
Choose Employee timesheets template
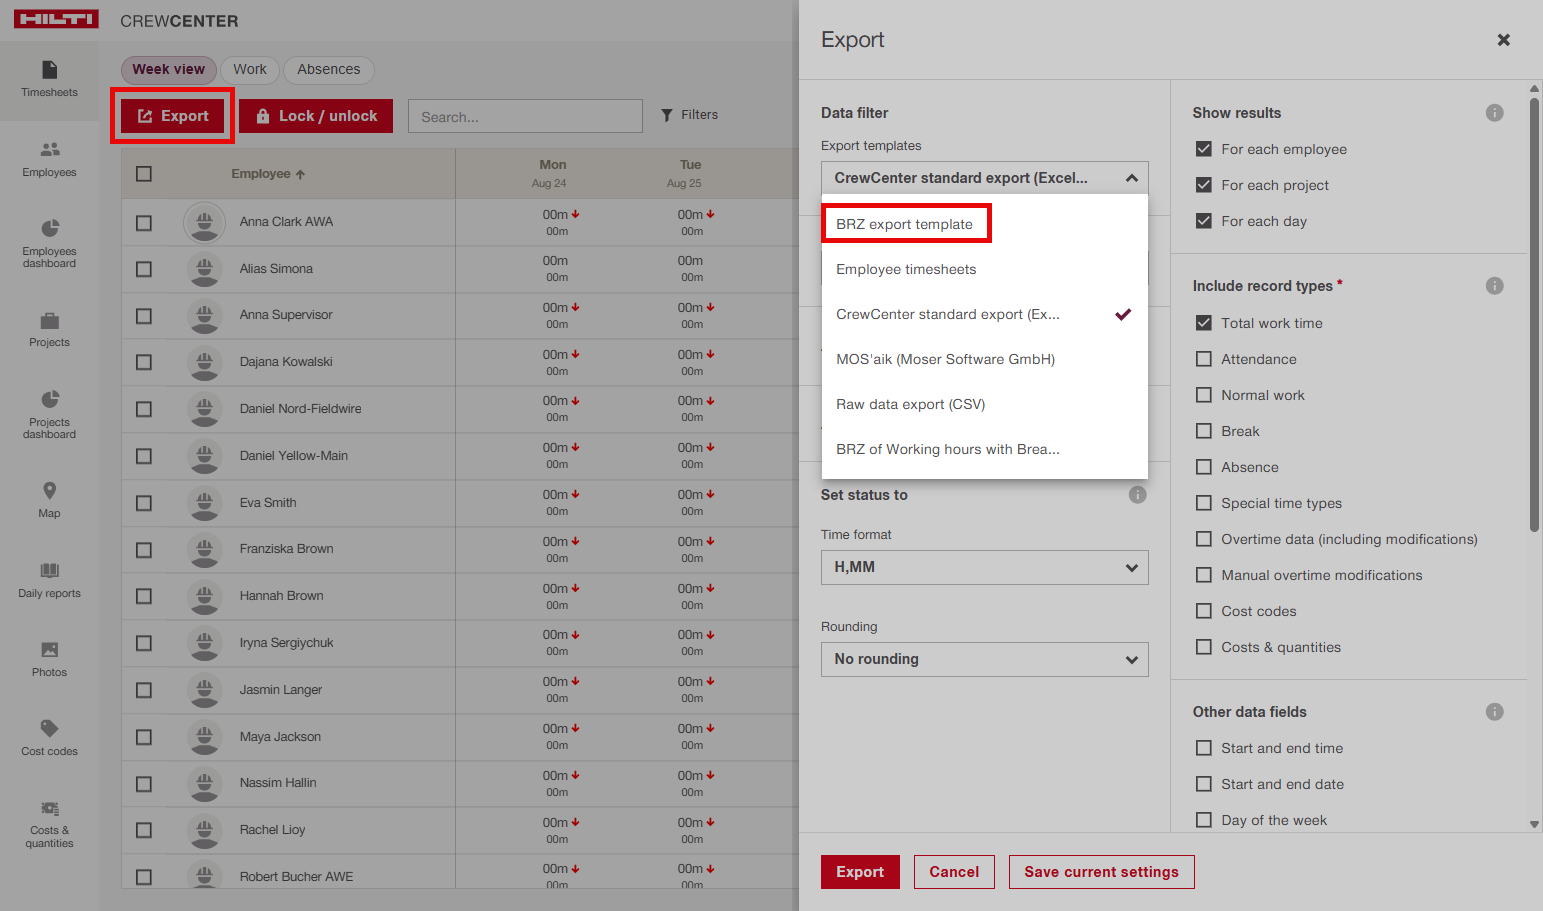pos(984,269)
